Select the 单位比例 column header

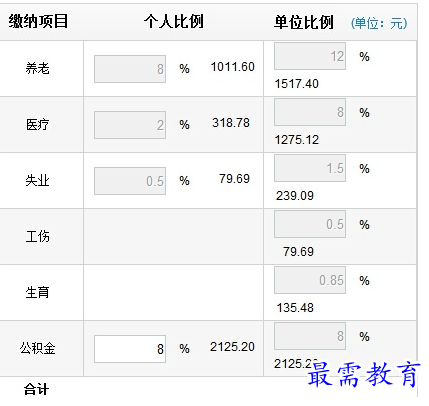(304, 22)
